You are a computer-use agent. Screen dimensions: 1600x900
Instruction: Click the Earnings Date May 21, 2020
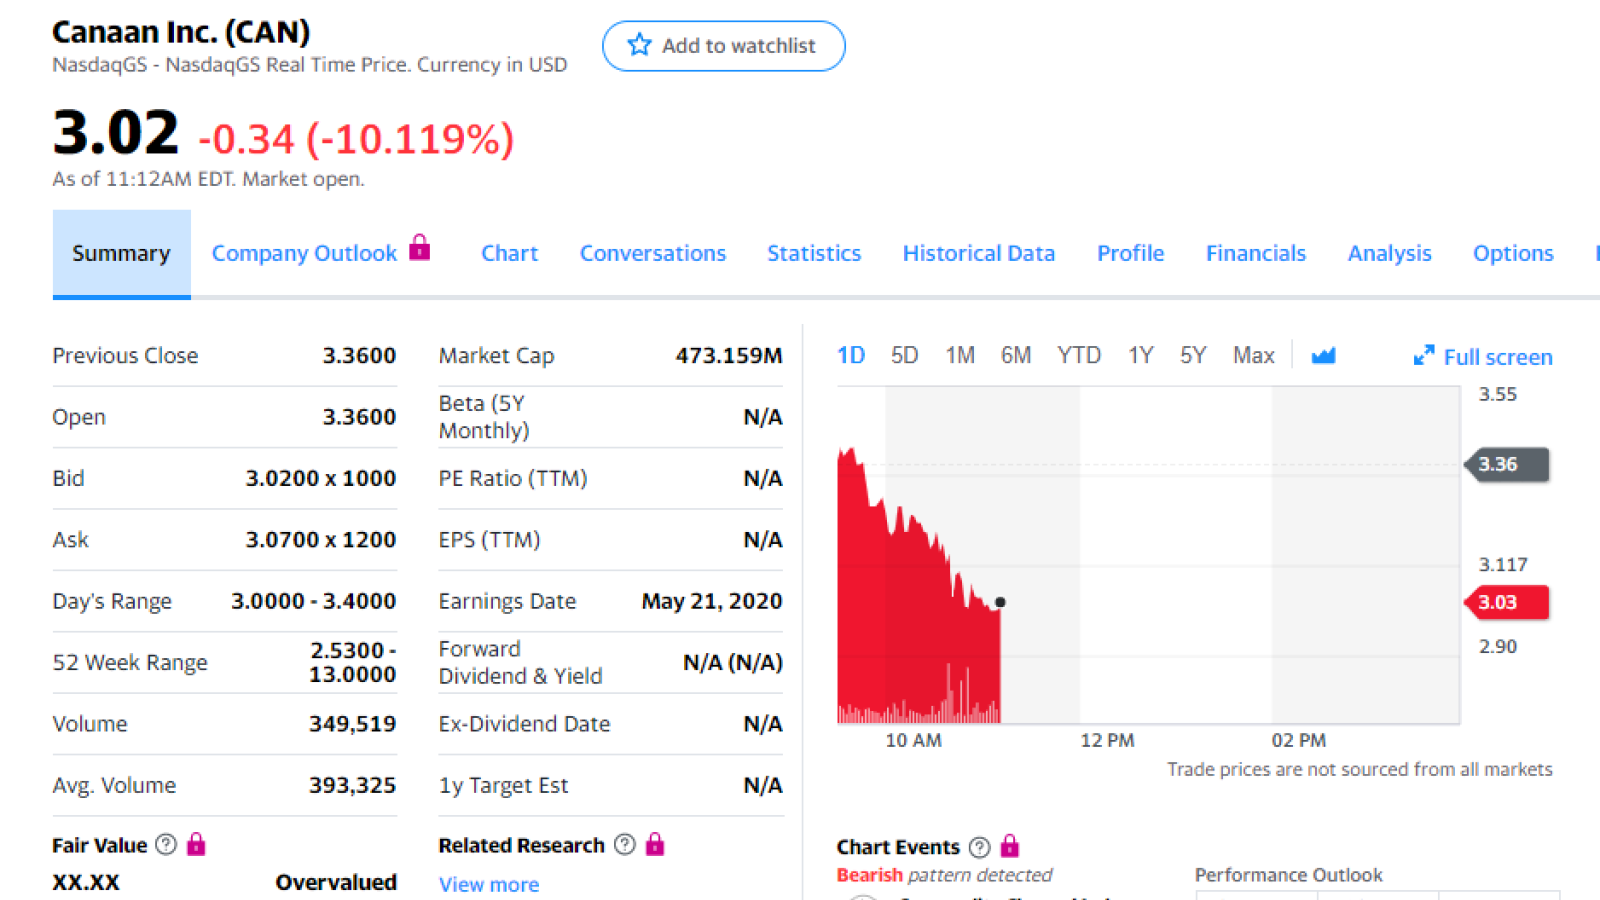click(x=712, y=601)
